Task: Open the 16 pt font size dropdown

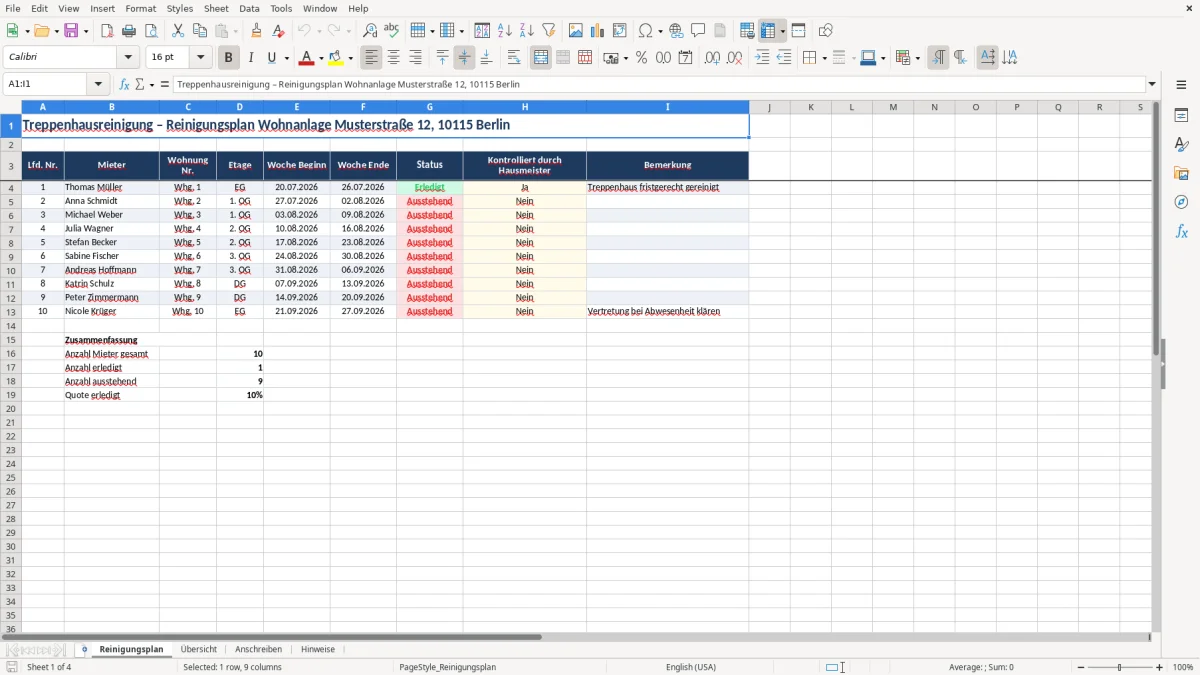Action: pos(200,58)
